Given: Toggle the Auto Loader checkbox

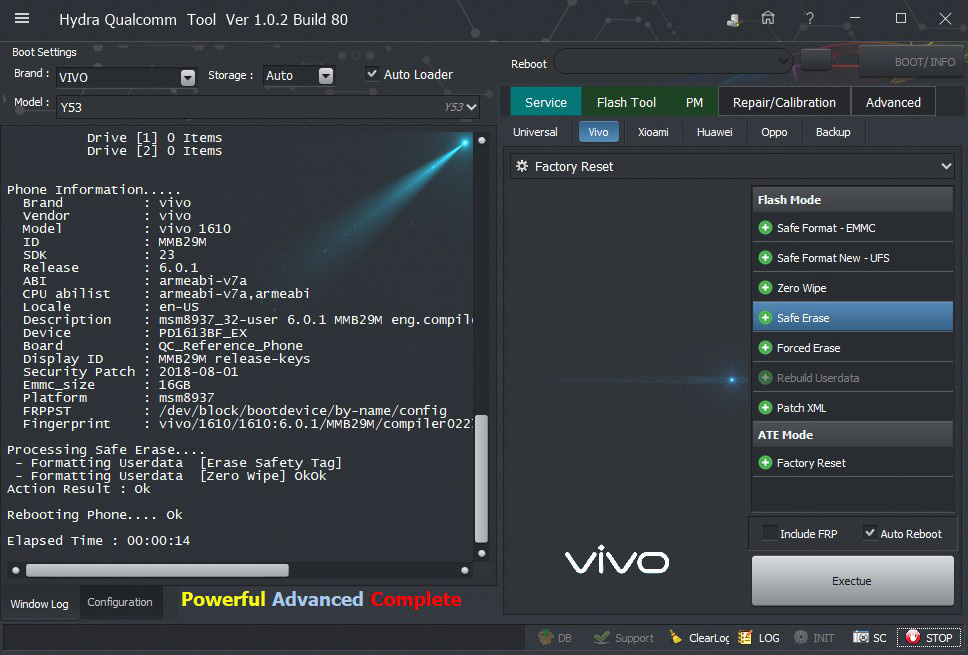Looking at the screenshot, I should (x=372, y=73).
